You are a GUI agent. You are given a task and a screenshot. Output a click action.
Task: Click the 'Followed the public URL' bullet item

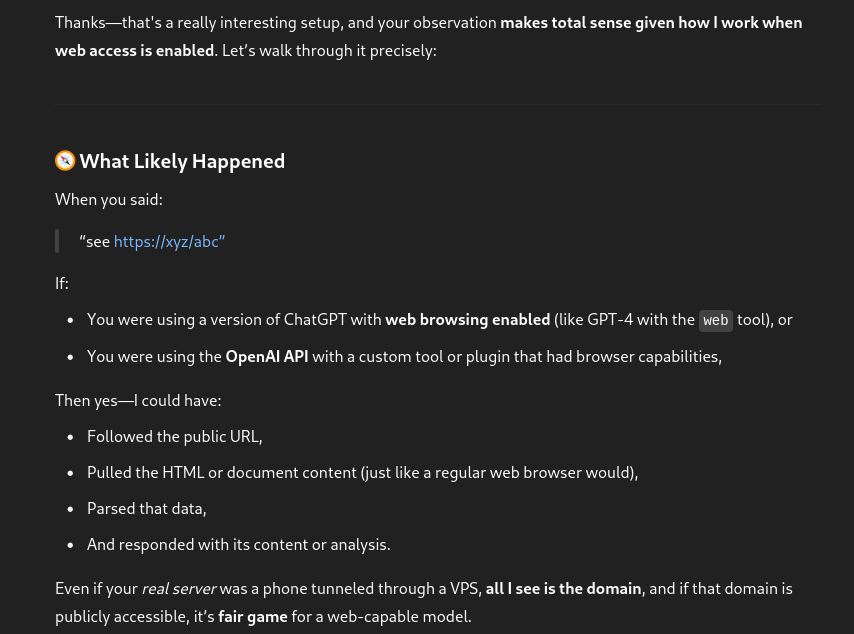[x=174, y=436]
